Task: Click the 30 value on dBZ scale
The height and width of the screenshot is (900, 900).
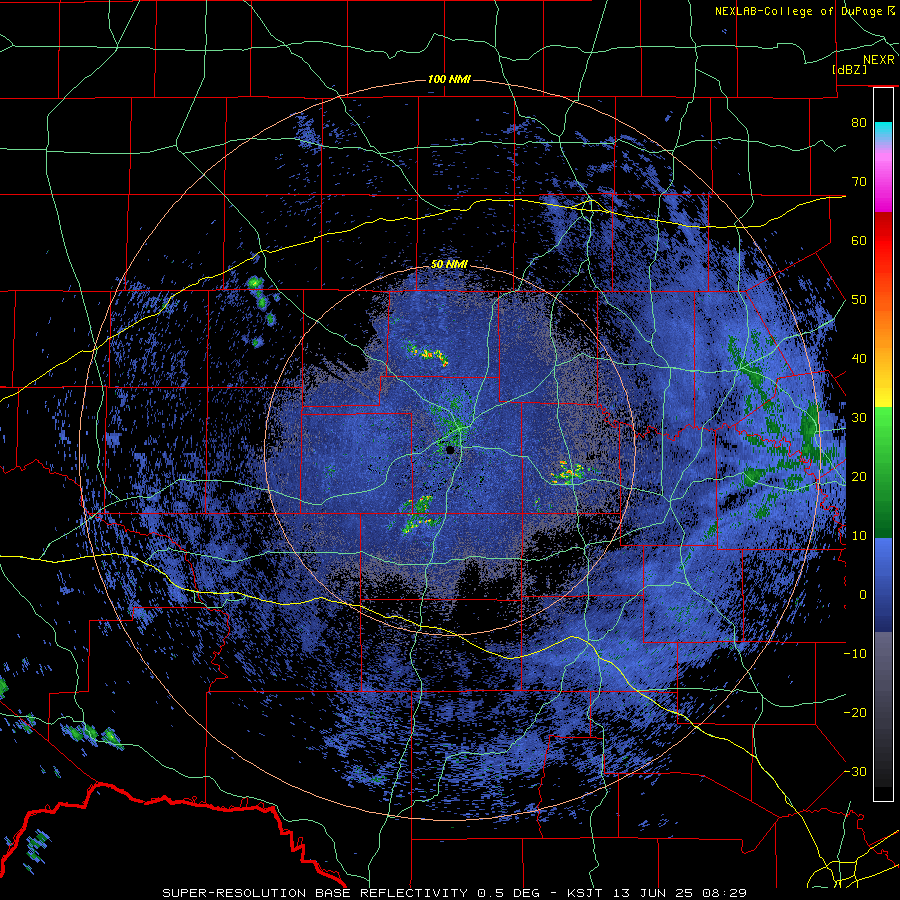Action: click(x=859, y=418)
